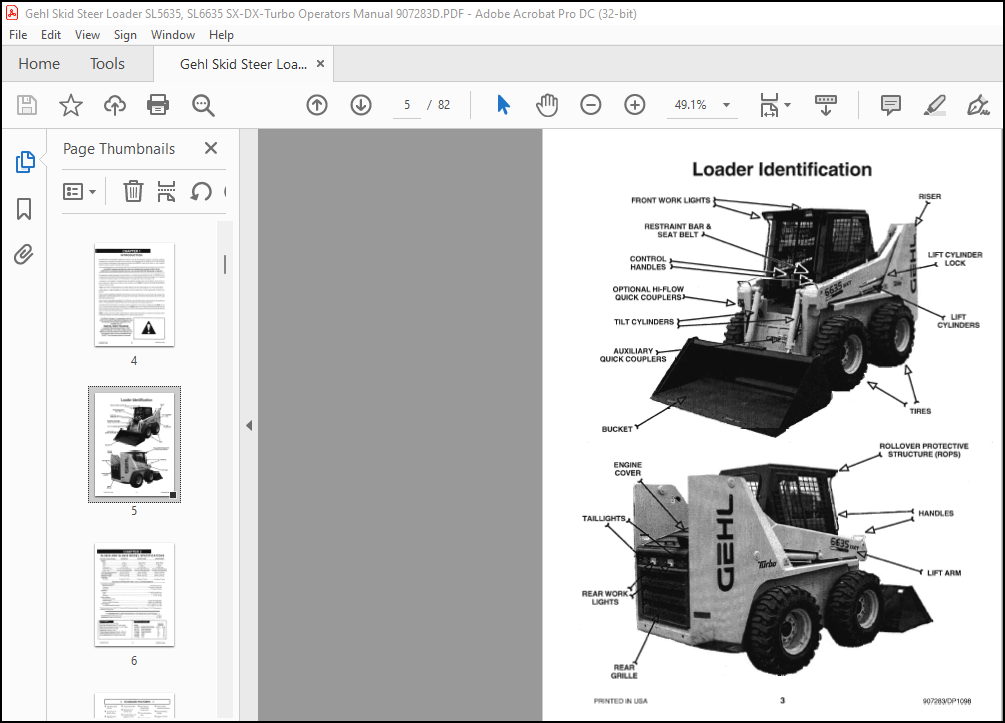Collapse the navigation pane arrow
The image size is (1005, 723).
[x=249, y=426]
